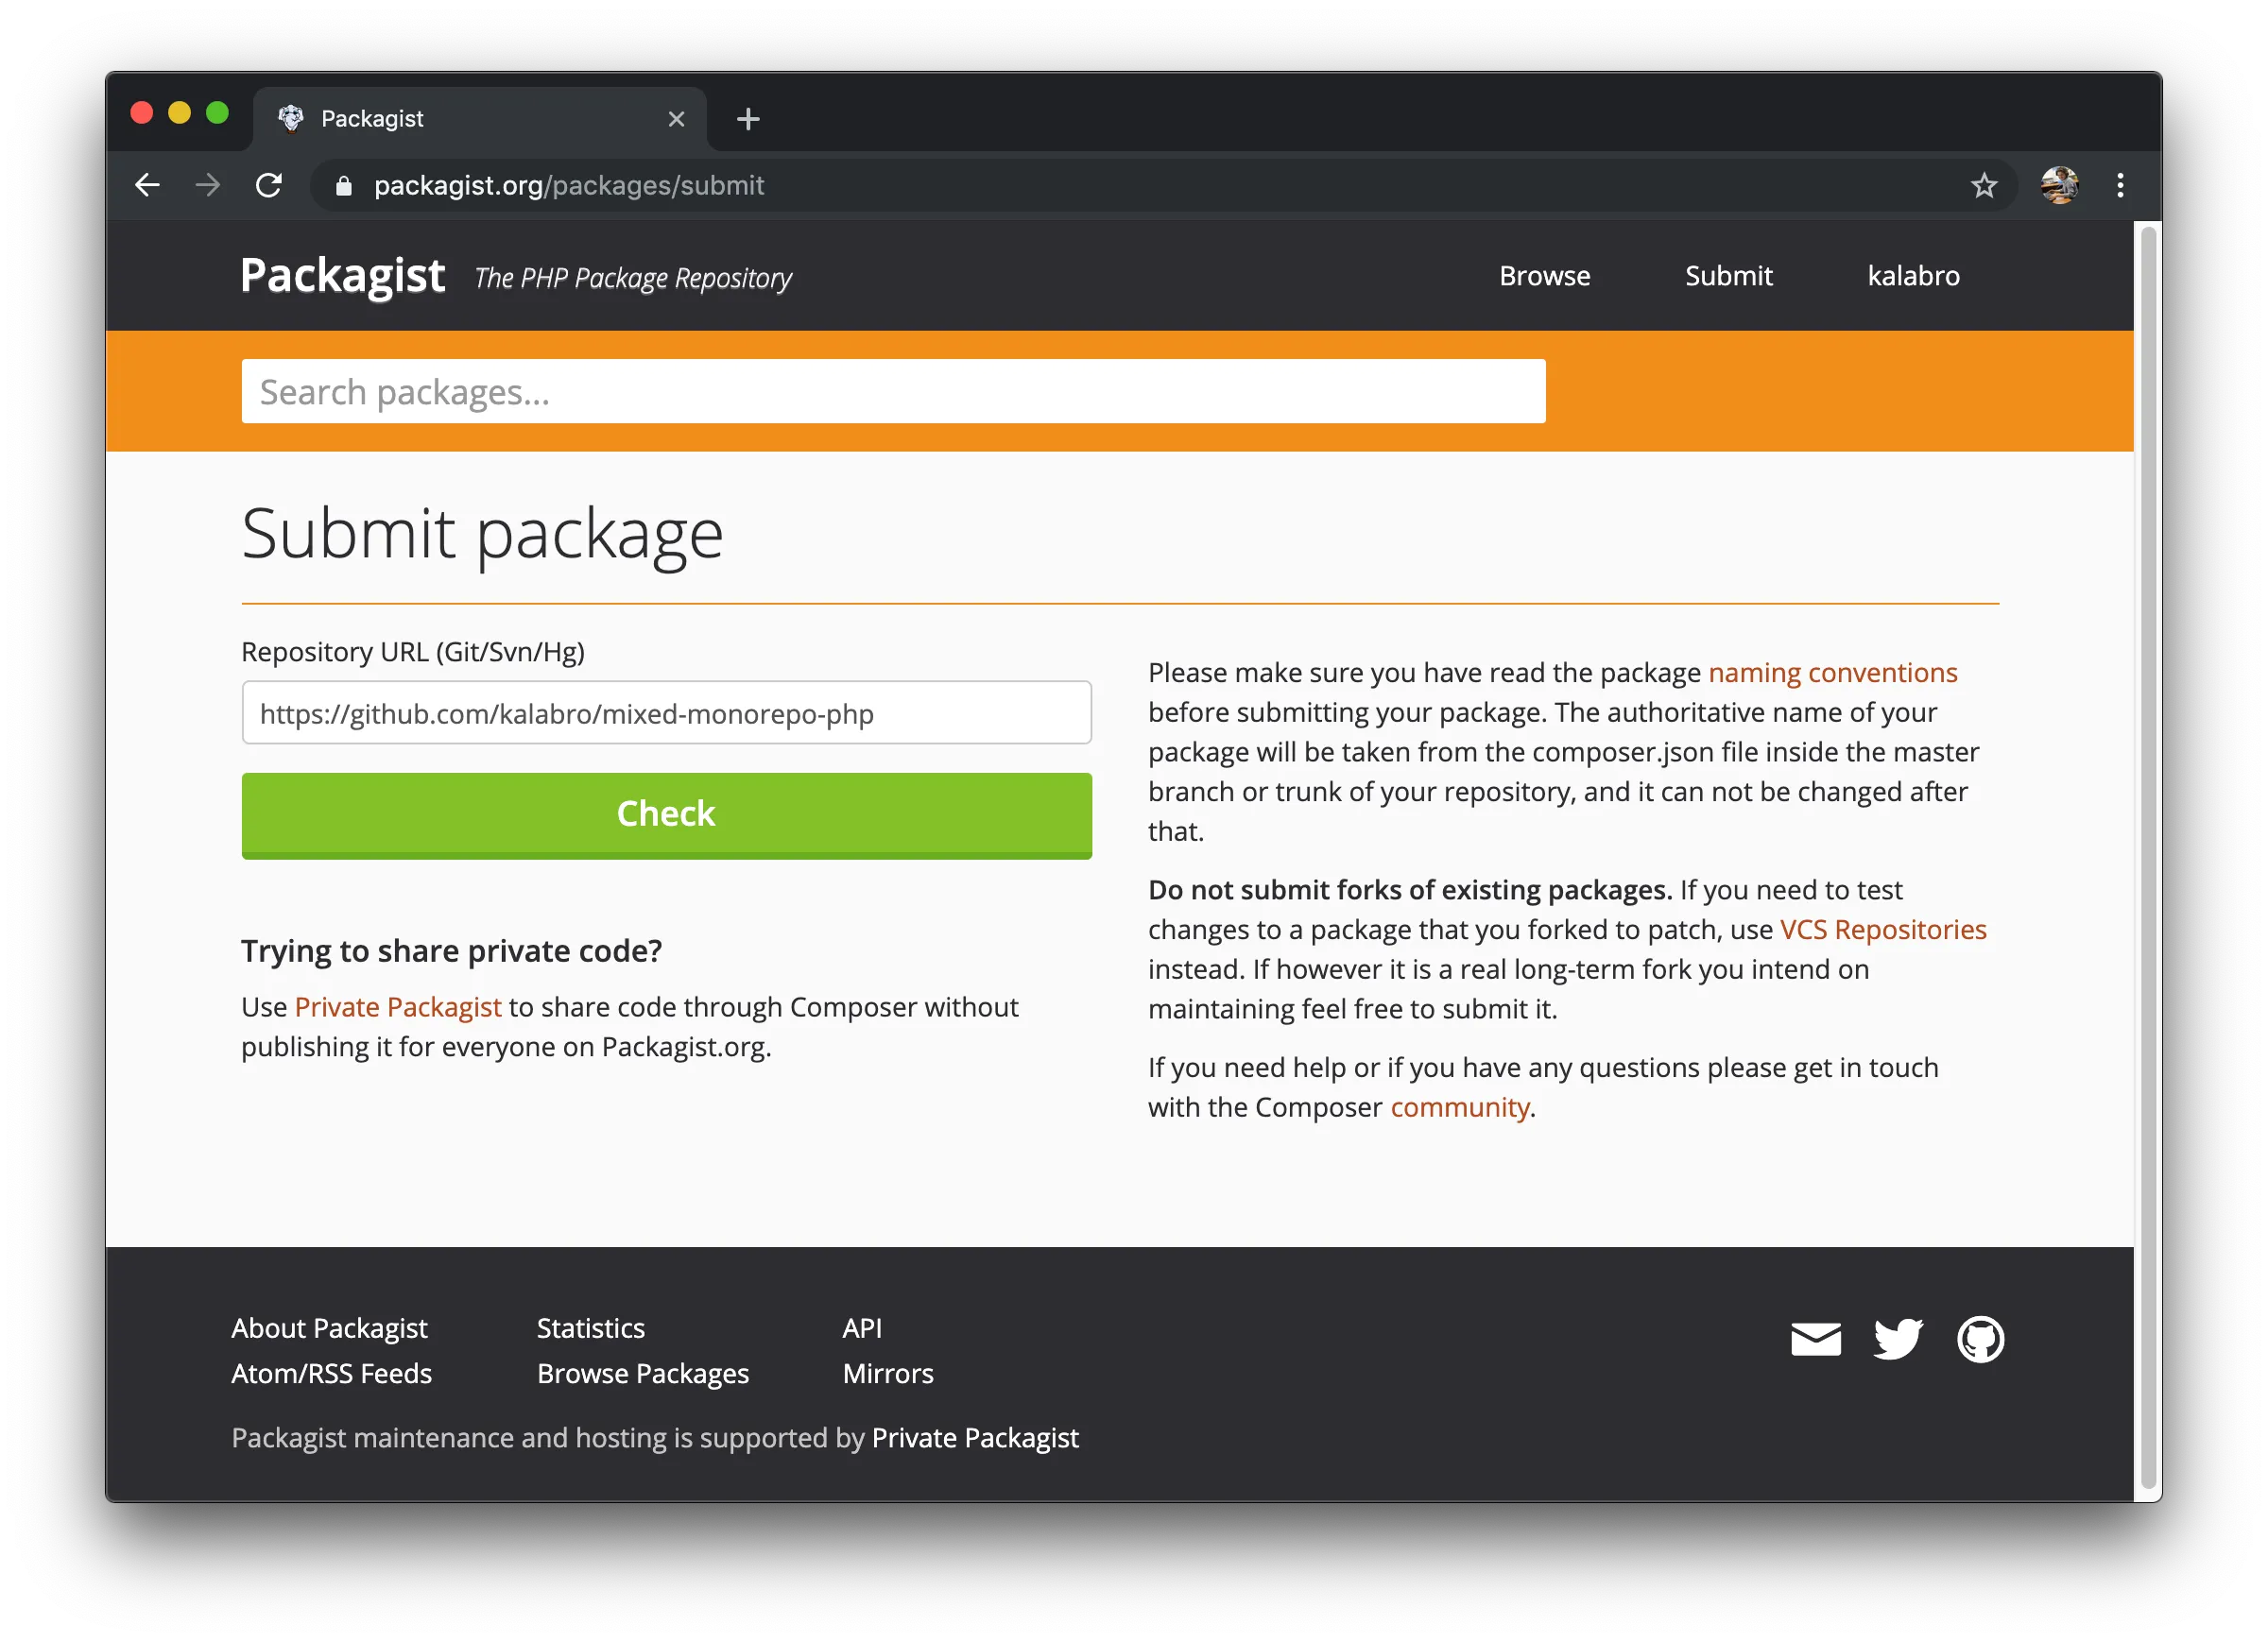Viewport: 2268px width, 1642px height.
Task: Open the email contact icon in footer
Action: coord(1815,1339)
